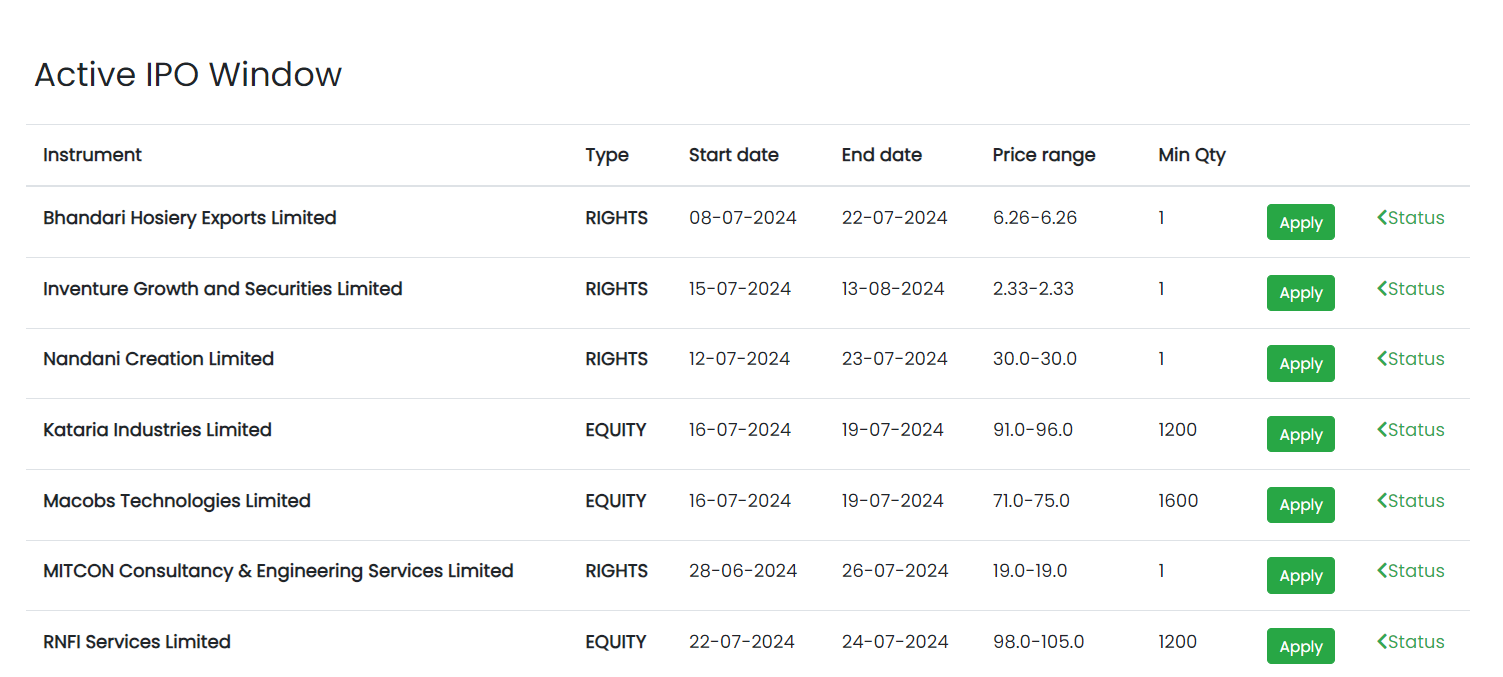
Task: Select the Kataria Industries Limited name
Action: [x=157, y=430]
